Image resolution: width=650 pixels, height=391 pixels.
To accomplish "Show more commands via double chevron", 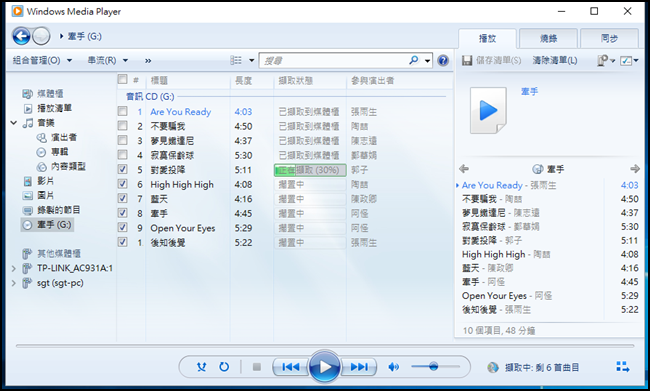I will tap(148, 61).
